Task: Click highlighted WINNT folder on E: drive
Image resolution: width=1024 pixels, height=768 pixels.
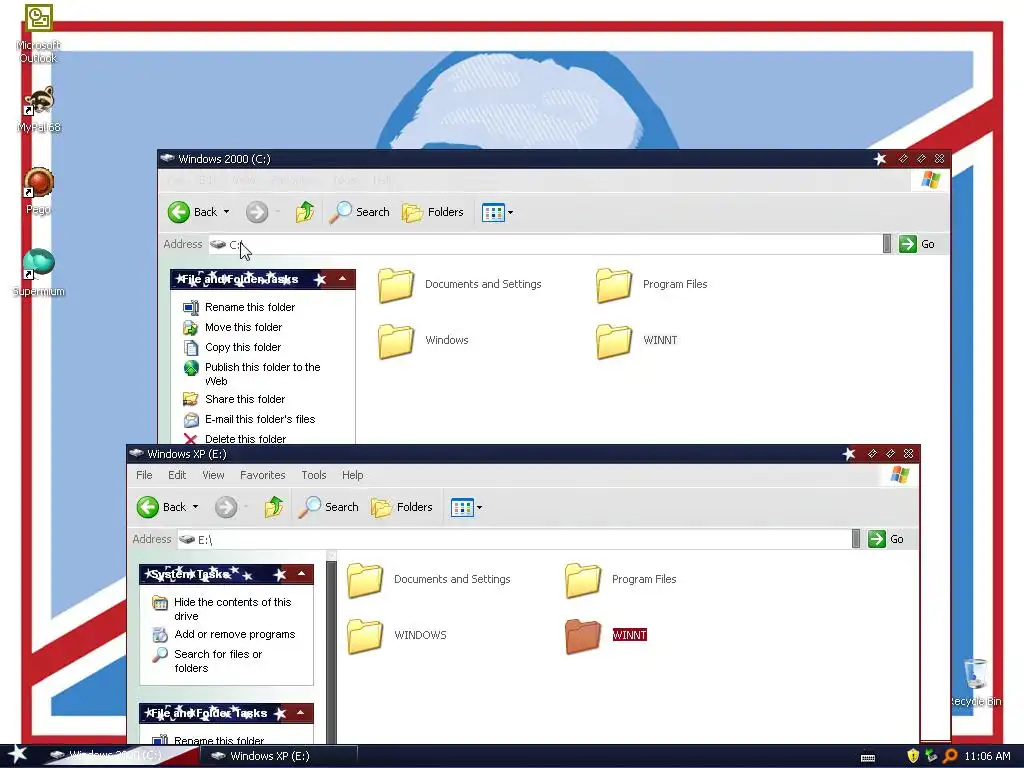Action: [606, 636]
